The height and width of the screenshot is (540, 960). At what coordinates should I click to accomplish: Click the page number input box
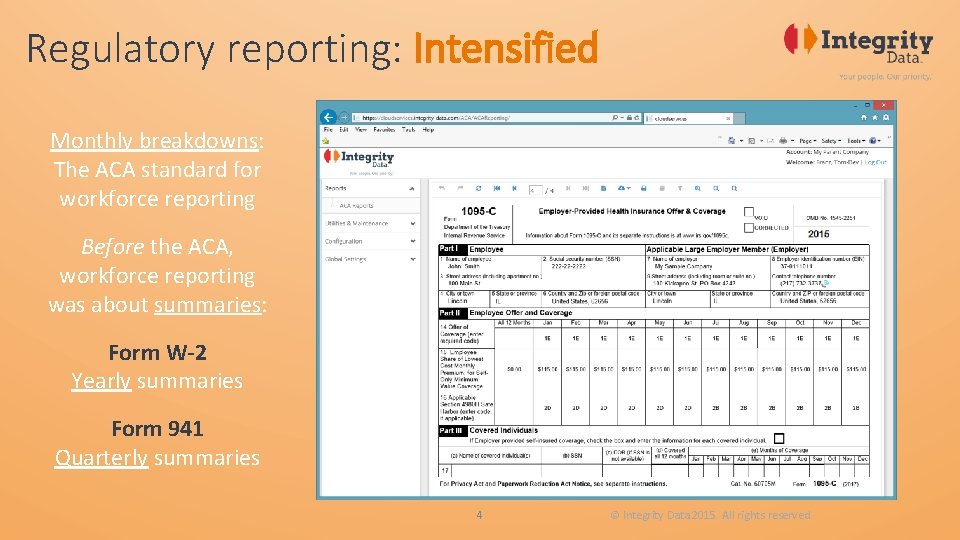535,190
